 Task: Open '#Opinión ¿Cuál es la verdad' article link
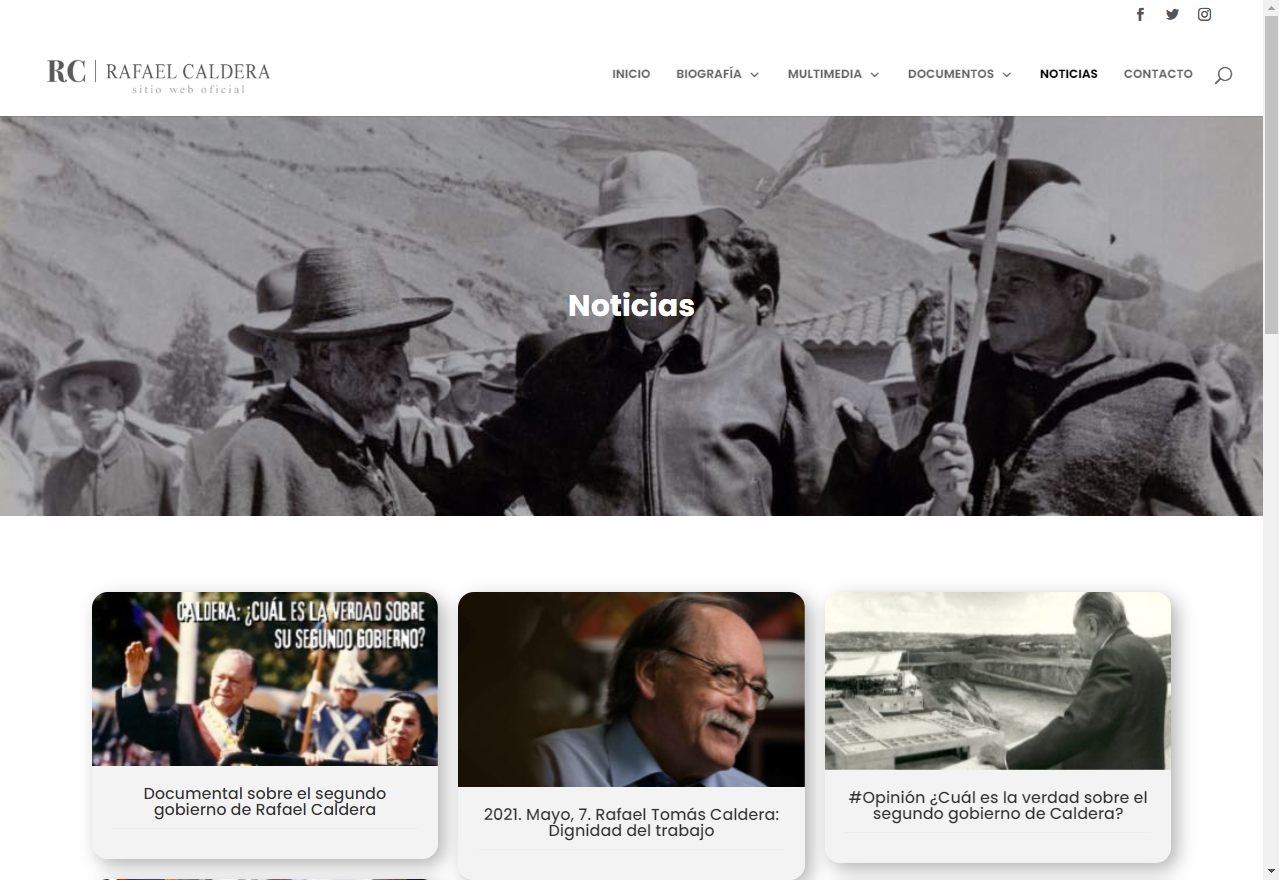pos(998,805)
